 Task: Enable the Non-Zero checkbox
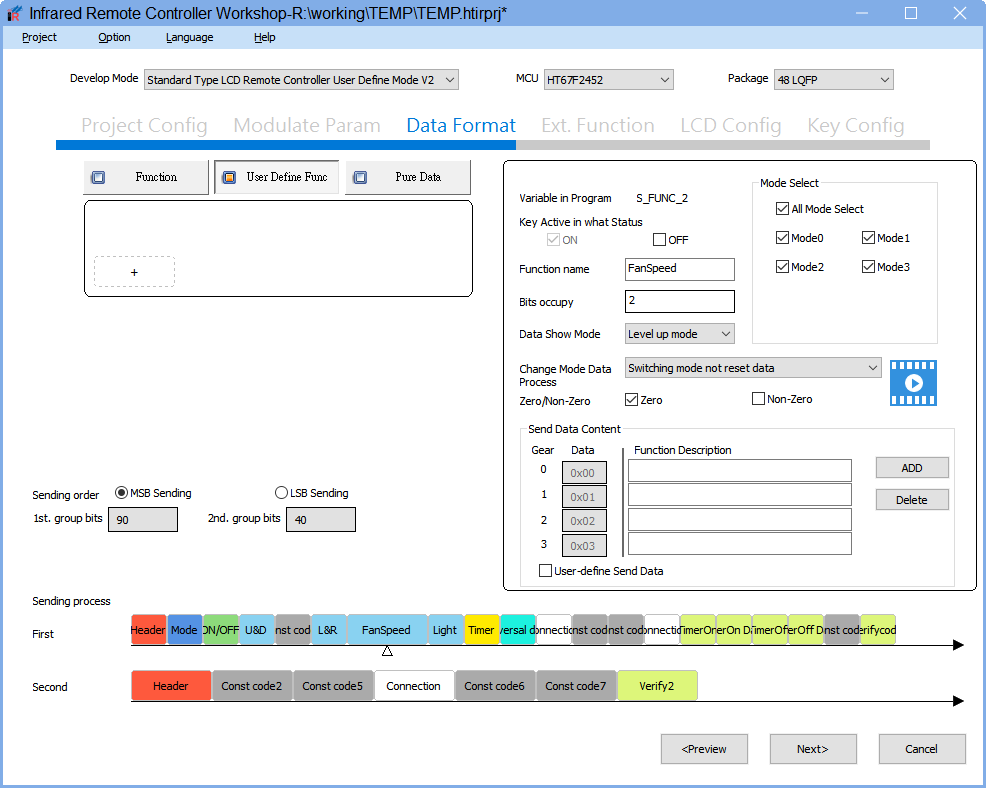(x=758, y=399)
